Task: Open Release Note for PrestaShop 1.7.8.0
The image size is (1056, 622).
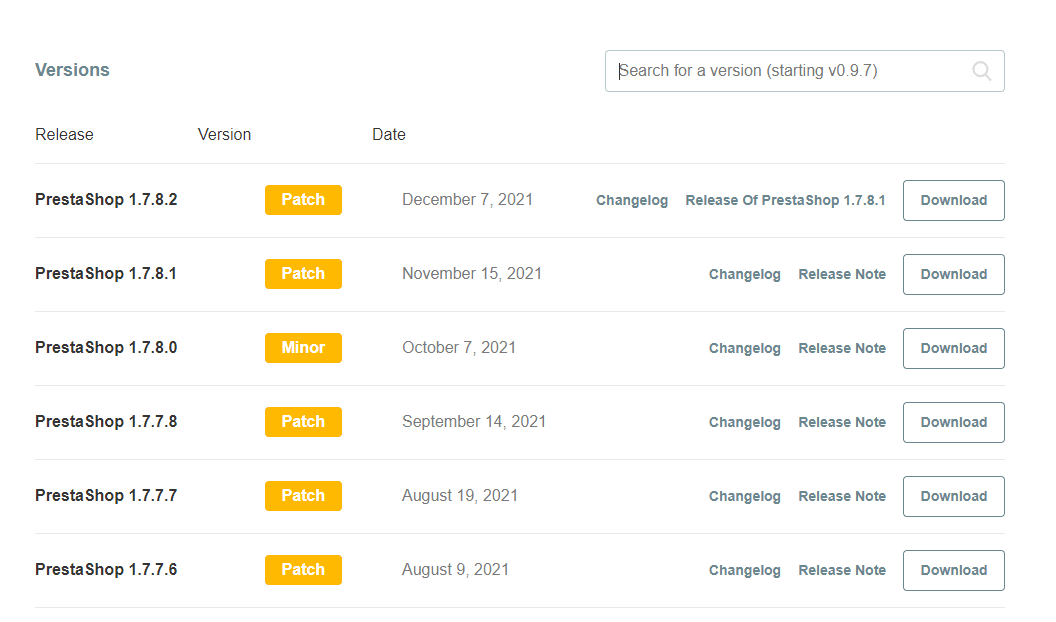Action: click(x=842, y=348)
